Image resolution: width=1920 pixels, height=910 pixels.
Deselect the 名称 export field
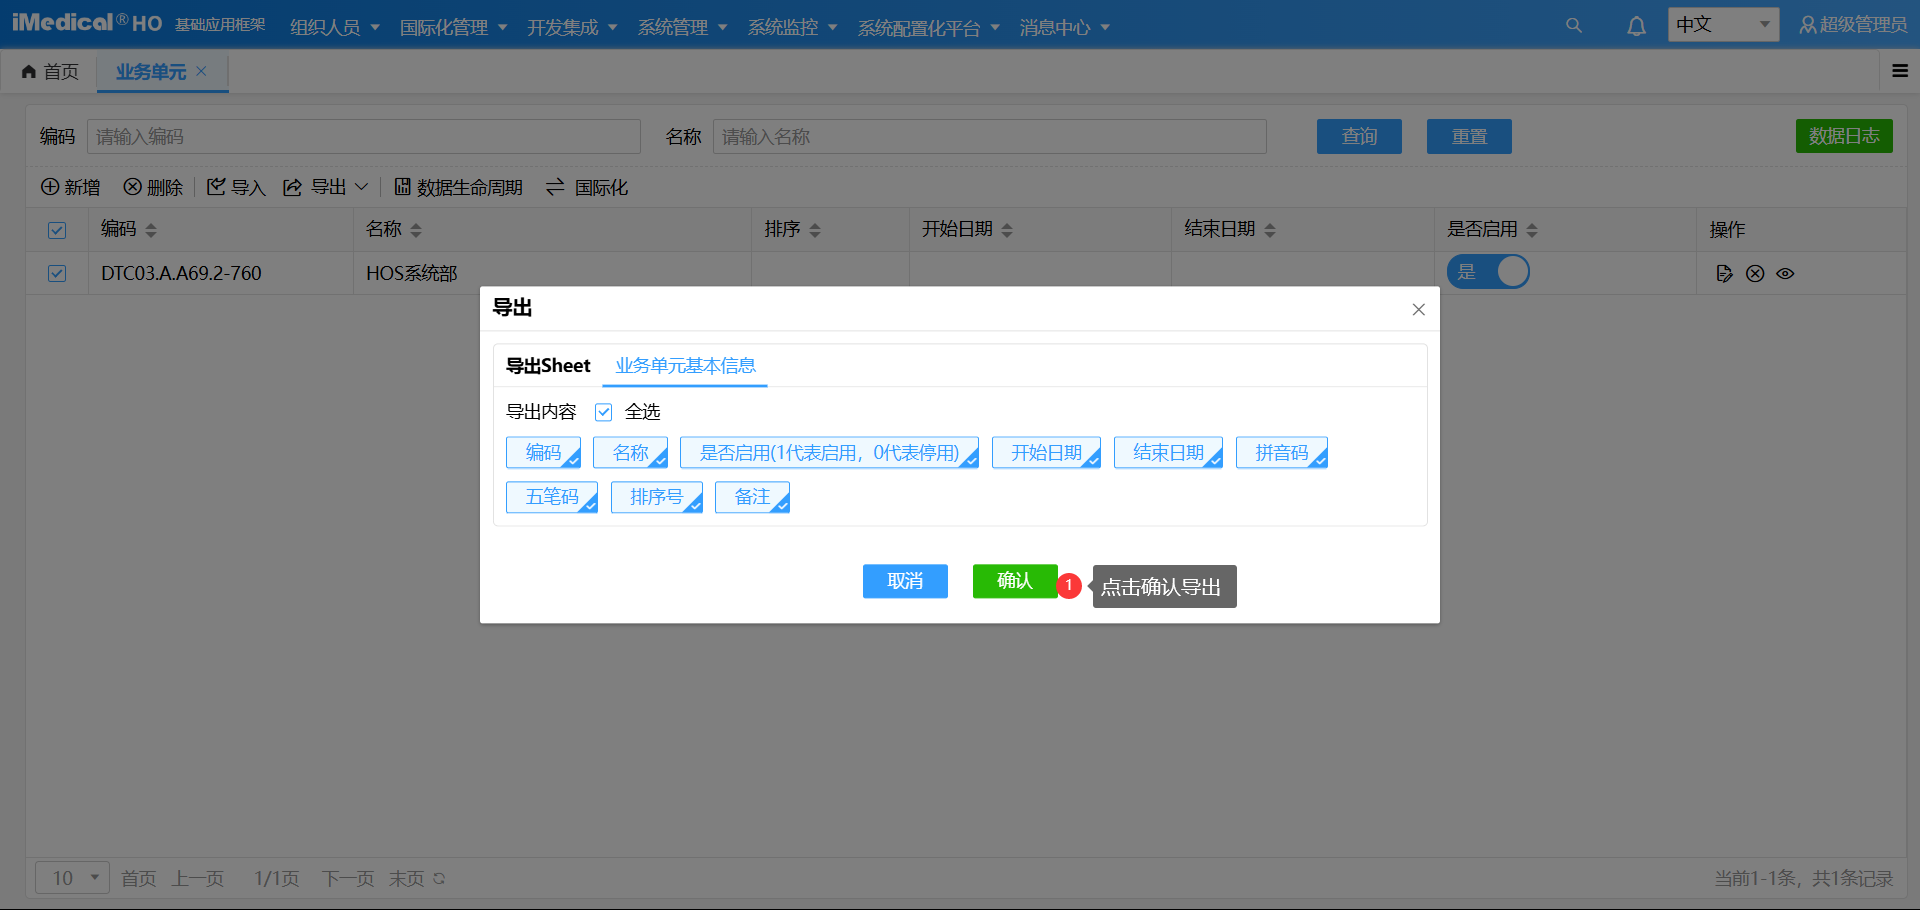pyautogui.click(x=630, y=453)
